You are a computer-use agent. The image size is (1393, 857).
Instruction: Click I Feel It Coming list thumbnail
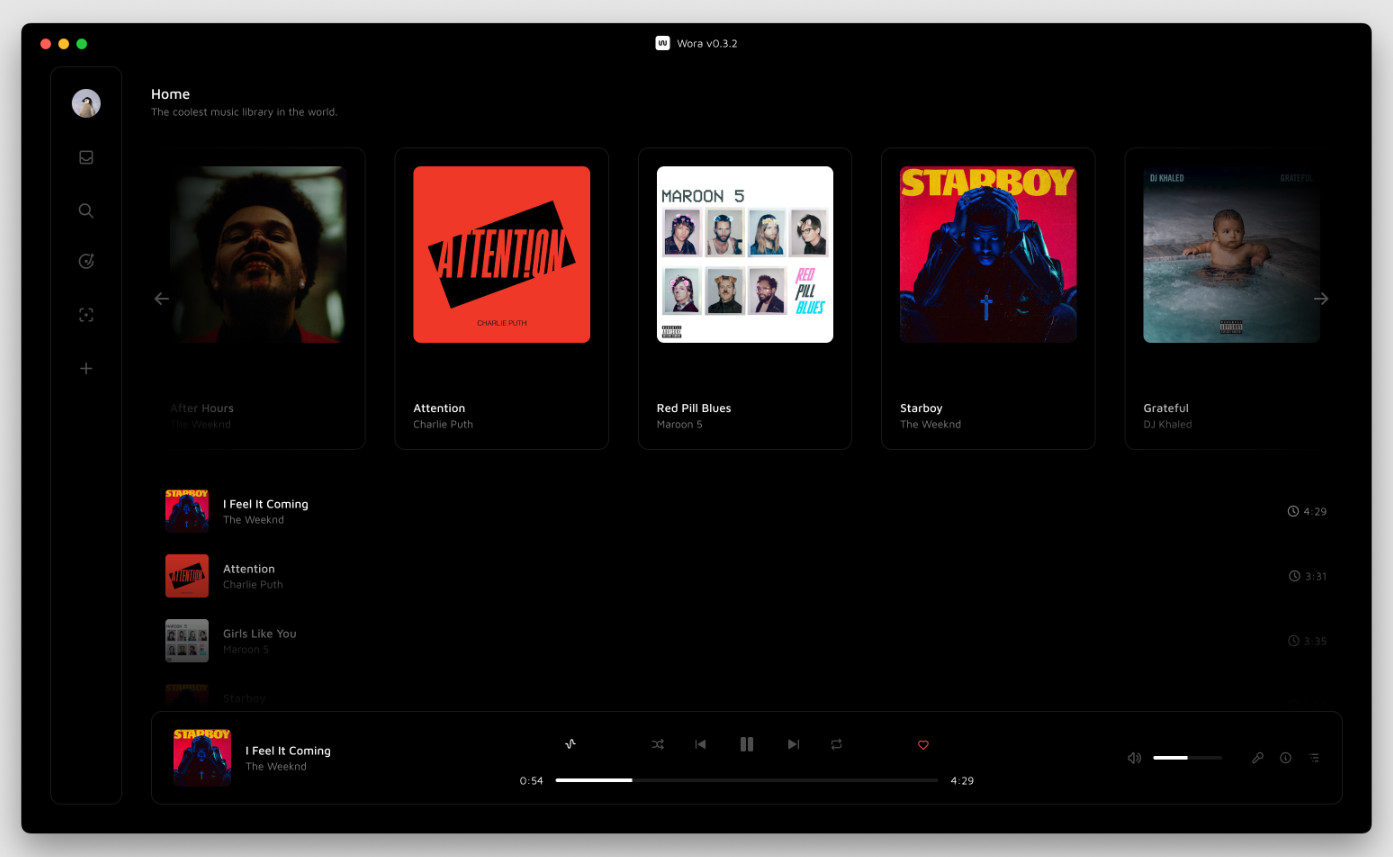coord(187,511)
